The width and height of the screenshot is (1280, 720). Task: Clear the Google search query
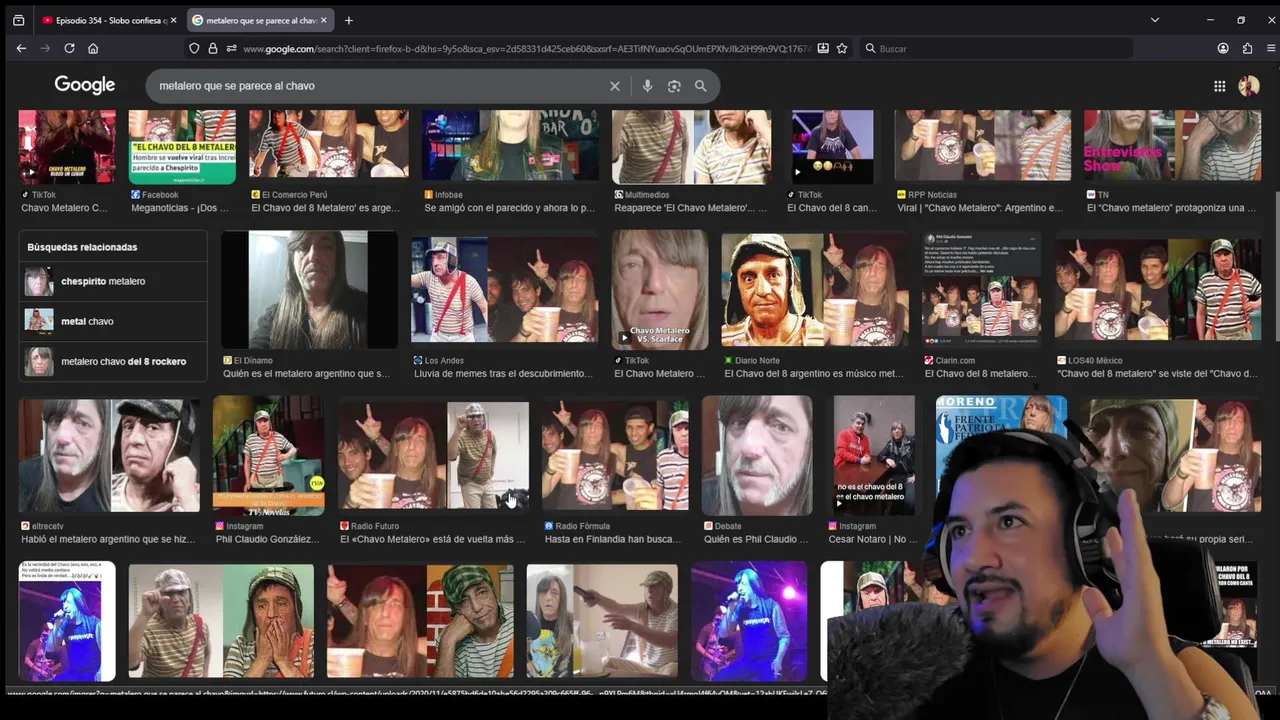coord(615,86)
